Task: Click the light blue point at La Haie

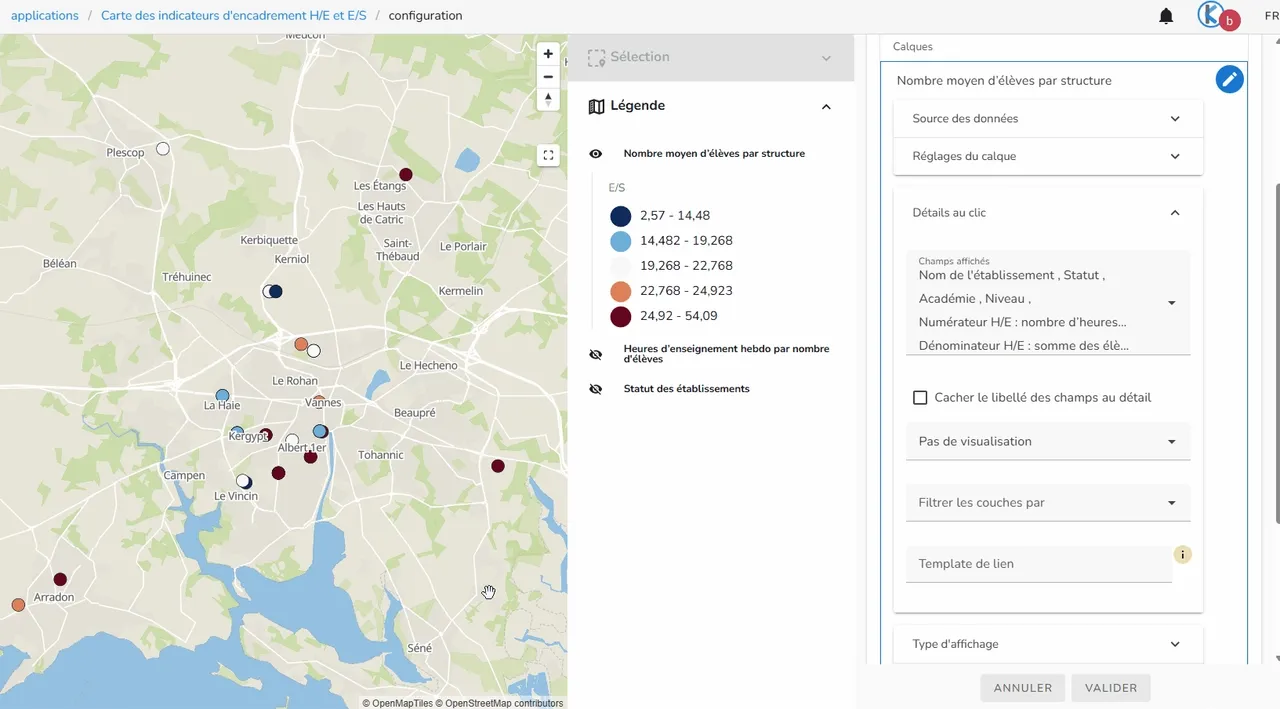Action: tap(223, 396)
